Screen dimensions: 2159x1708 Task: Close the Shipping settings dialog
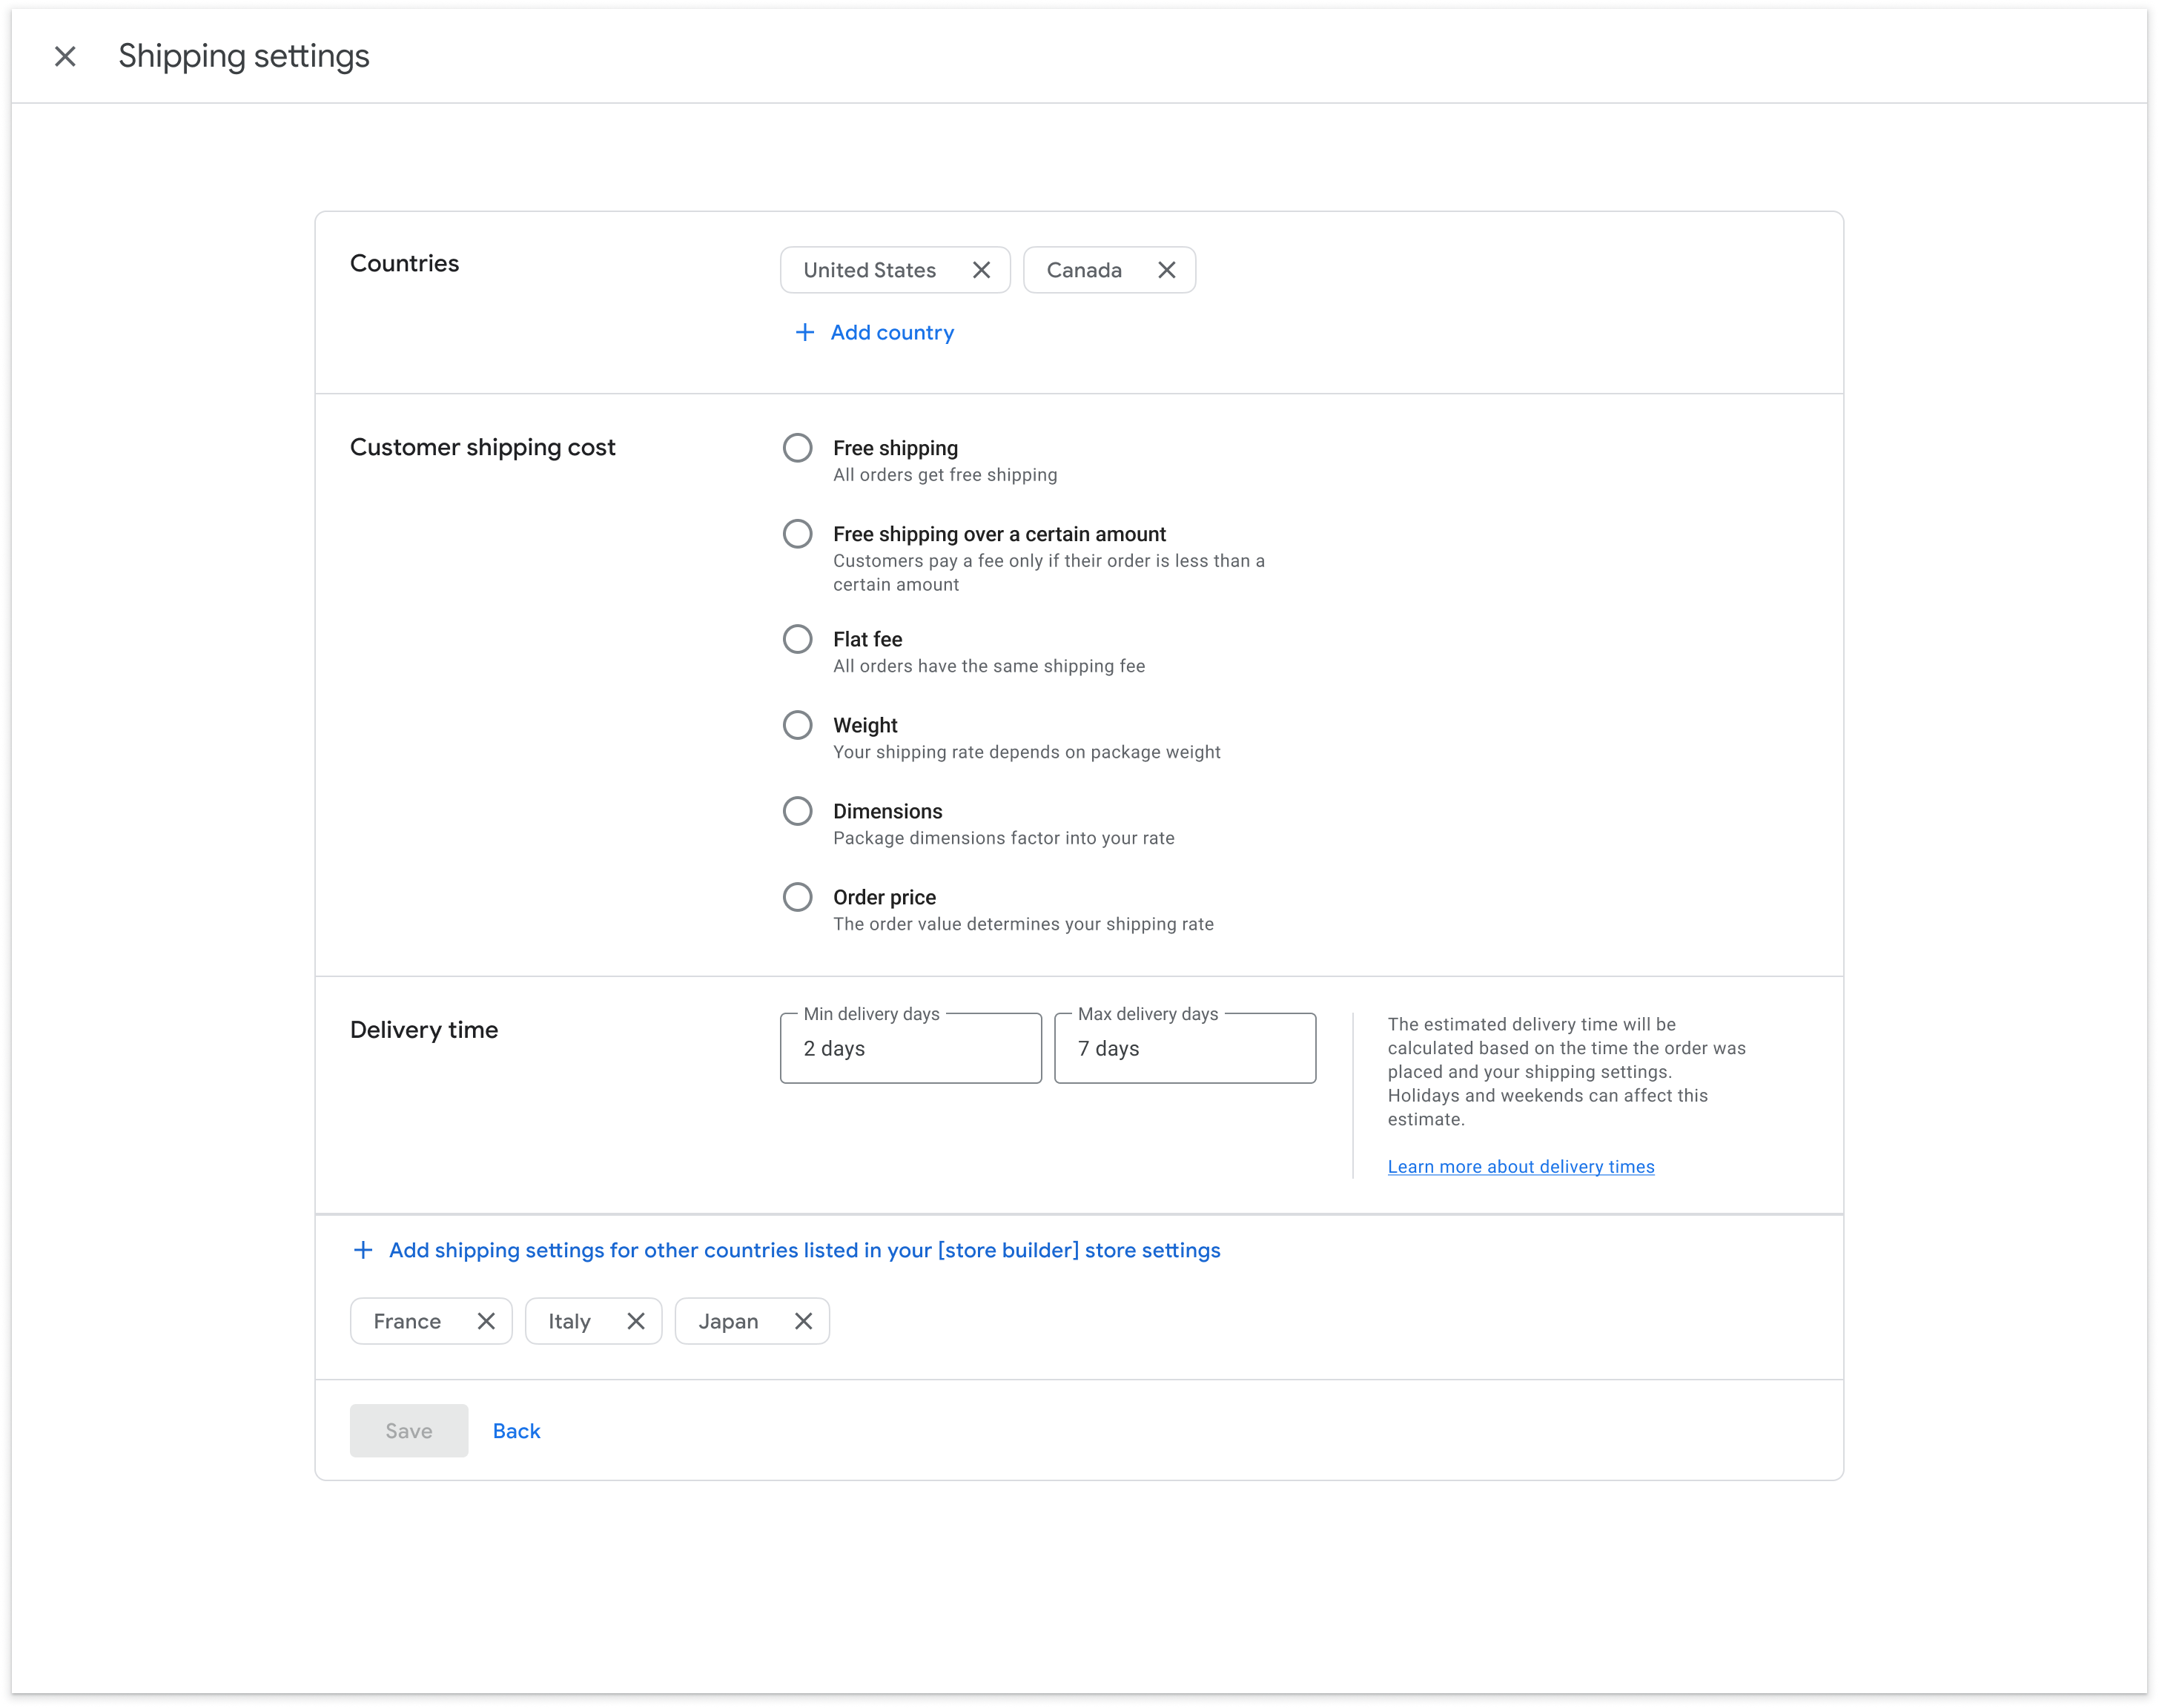tap(65, 56)
